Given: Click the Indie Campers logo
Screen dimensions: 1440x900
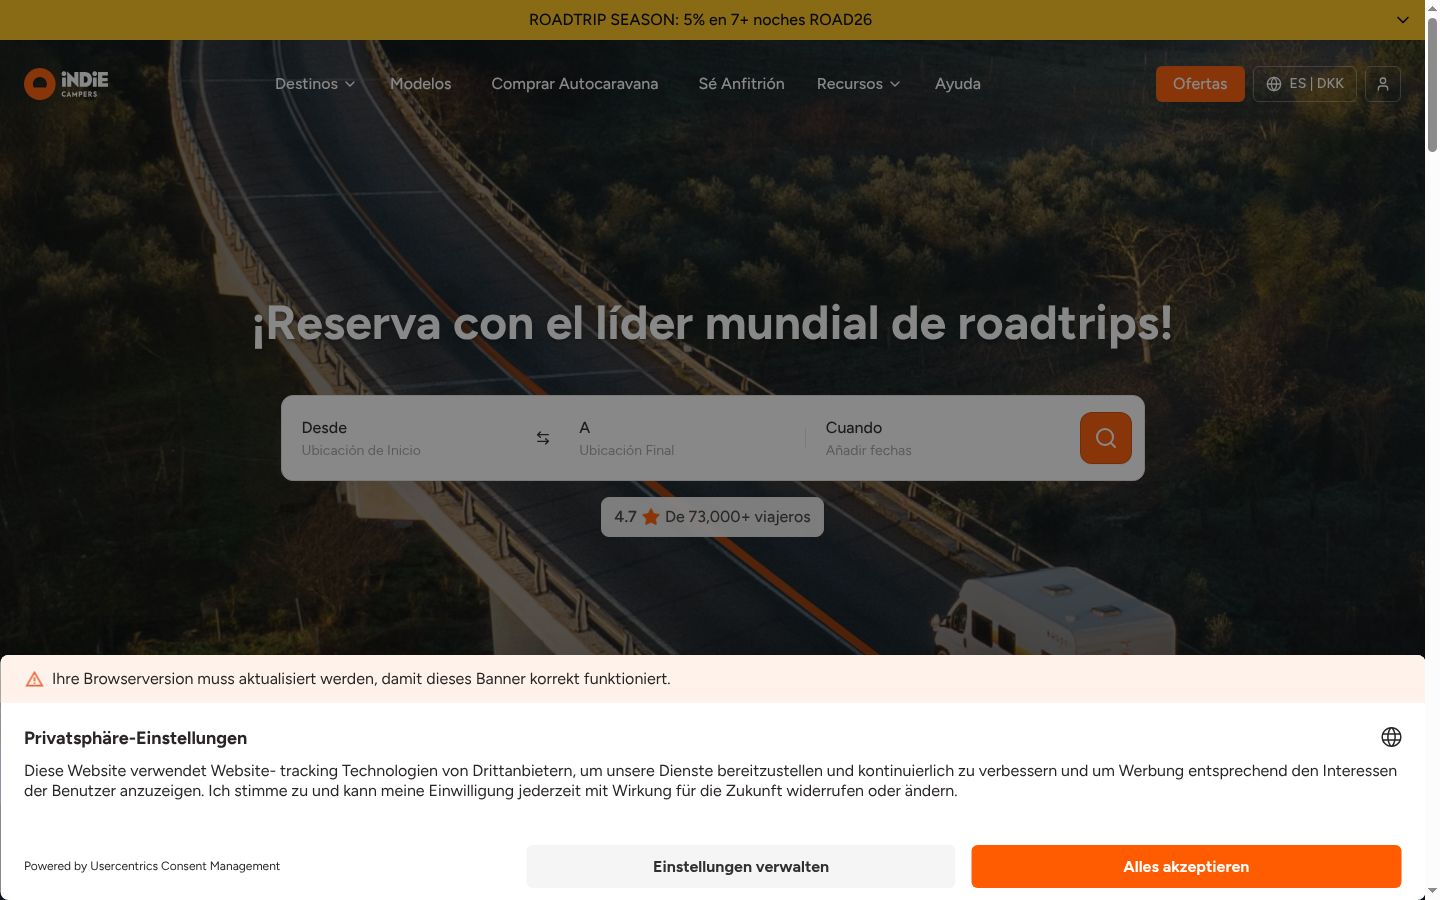Looking at the screenshot, I should pyautogui.click(x=66, y=84).
